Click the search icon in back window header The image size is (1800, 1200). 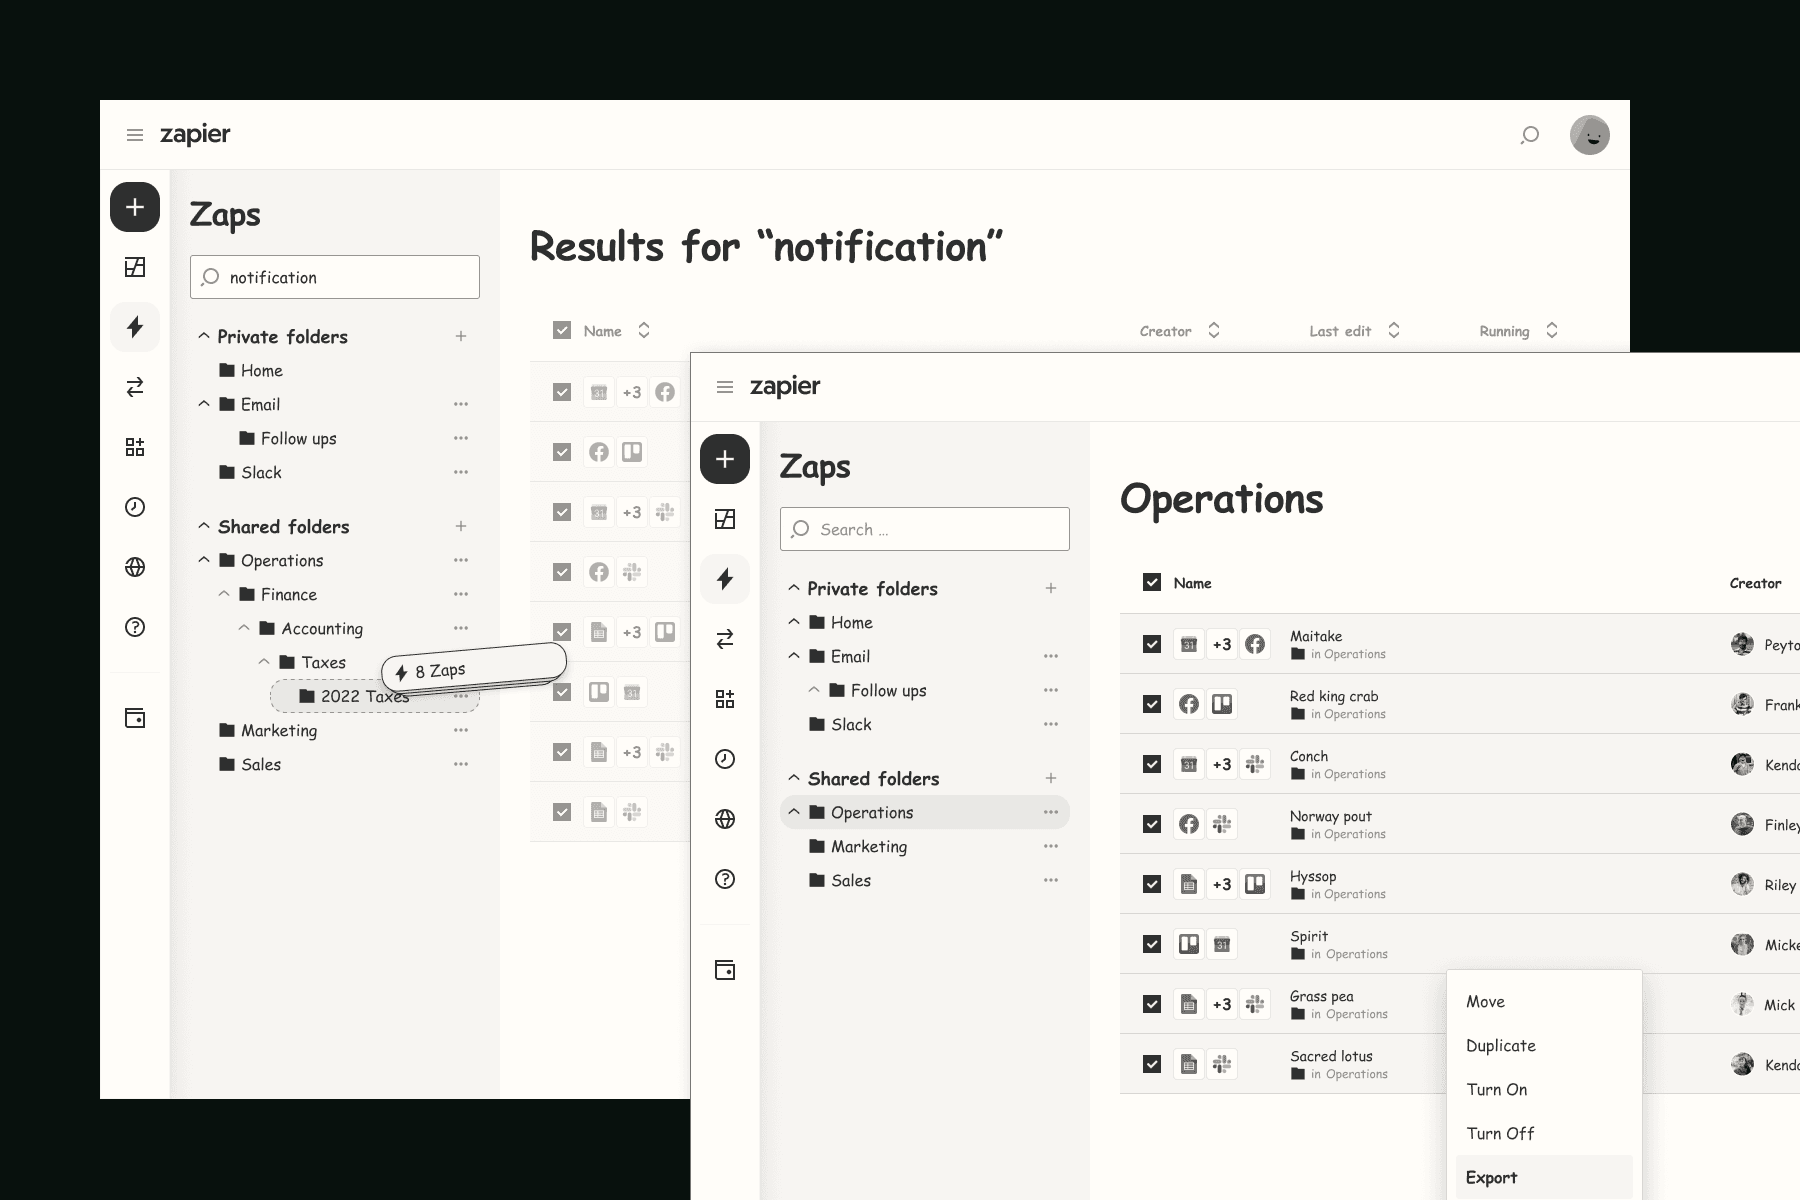pos(1529,135)
